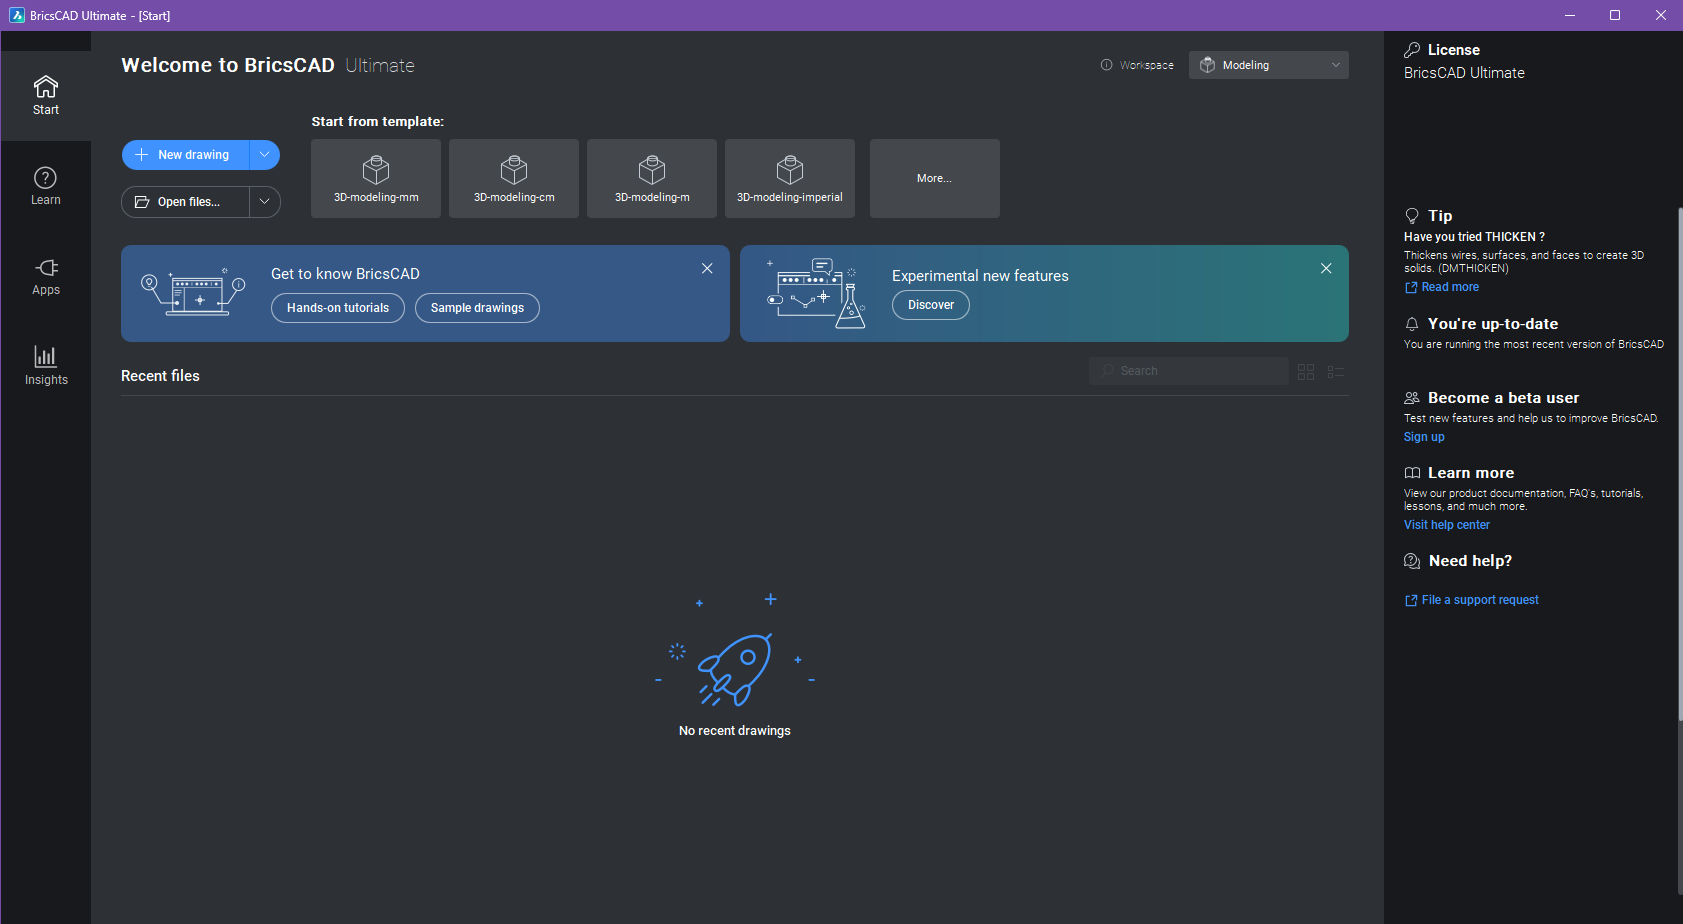Close the Get to know BricsCAD banner
Screen dimensions: 1683x924
[x=707, y=268]
